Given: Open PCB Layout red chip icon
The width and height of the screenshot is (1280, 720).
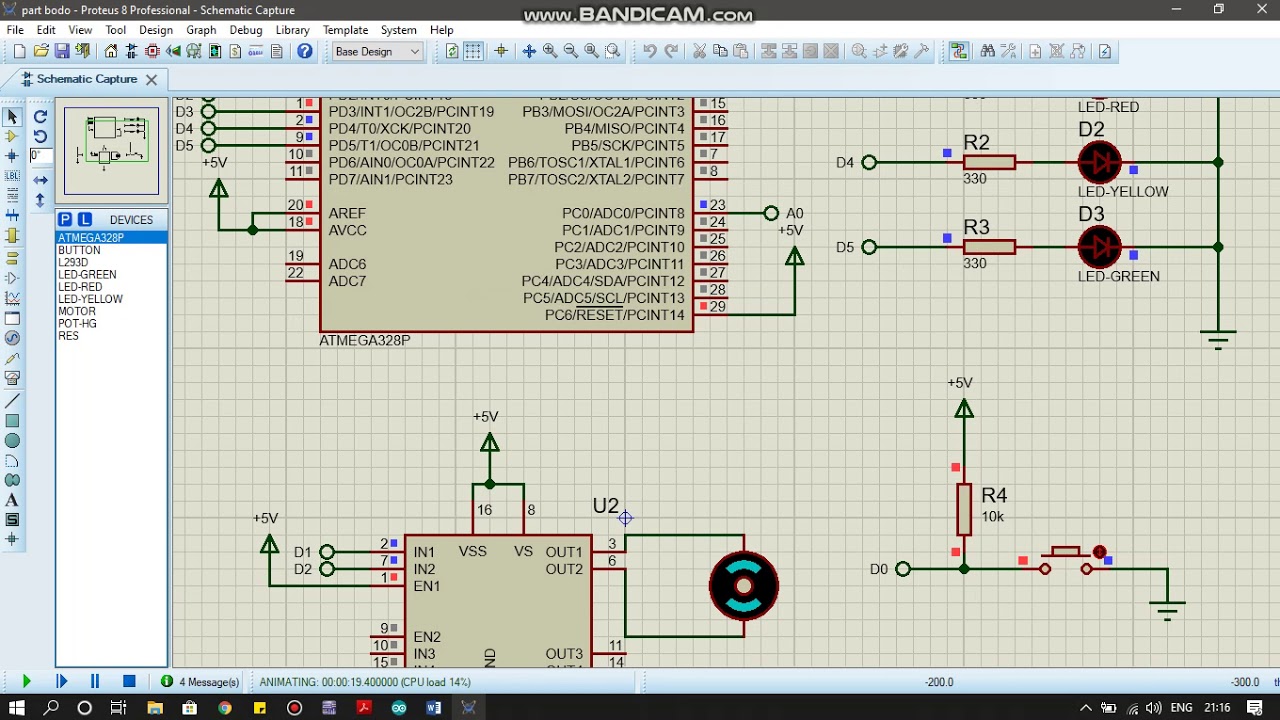Looking at the screenshot, I should point(153,51).
